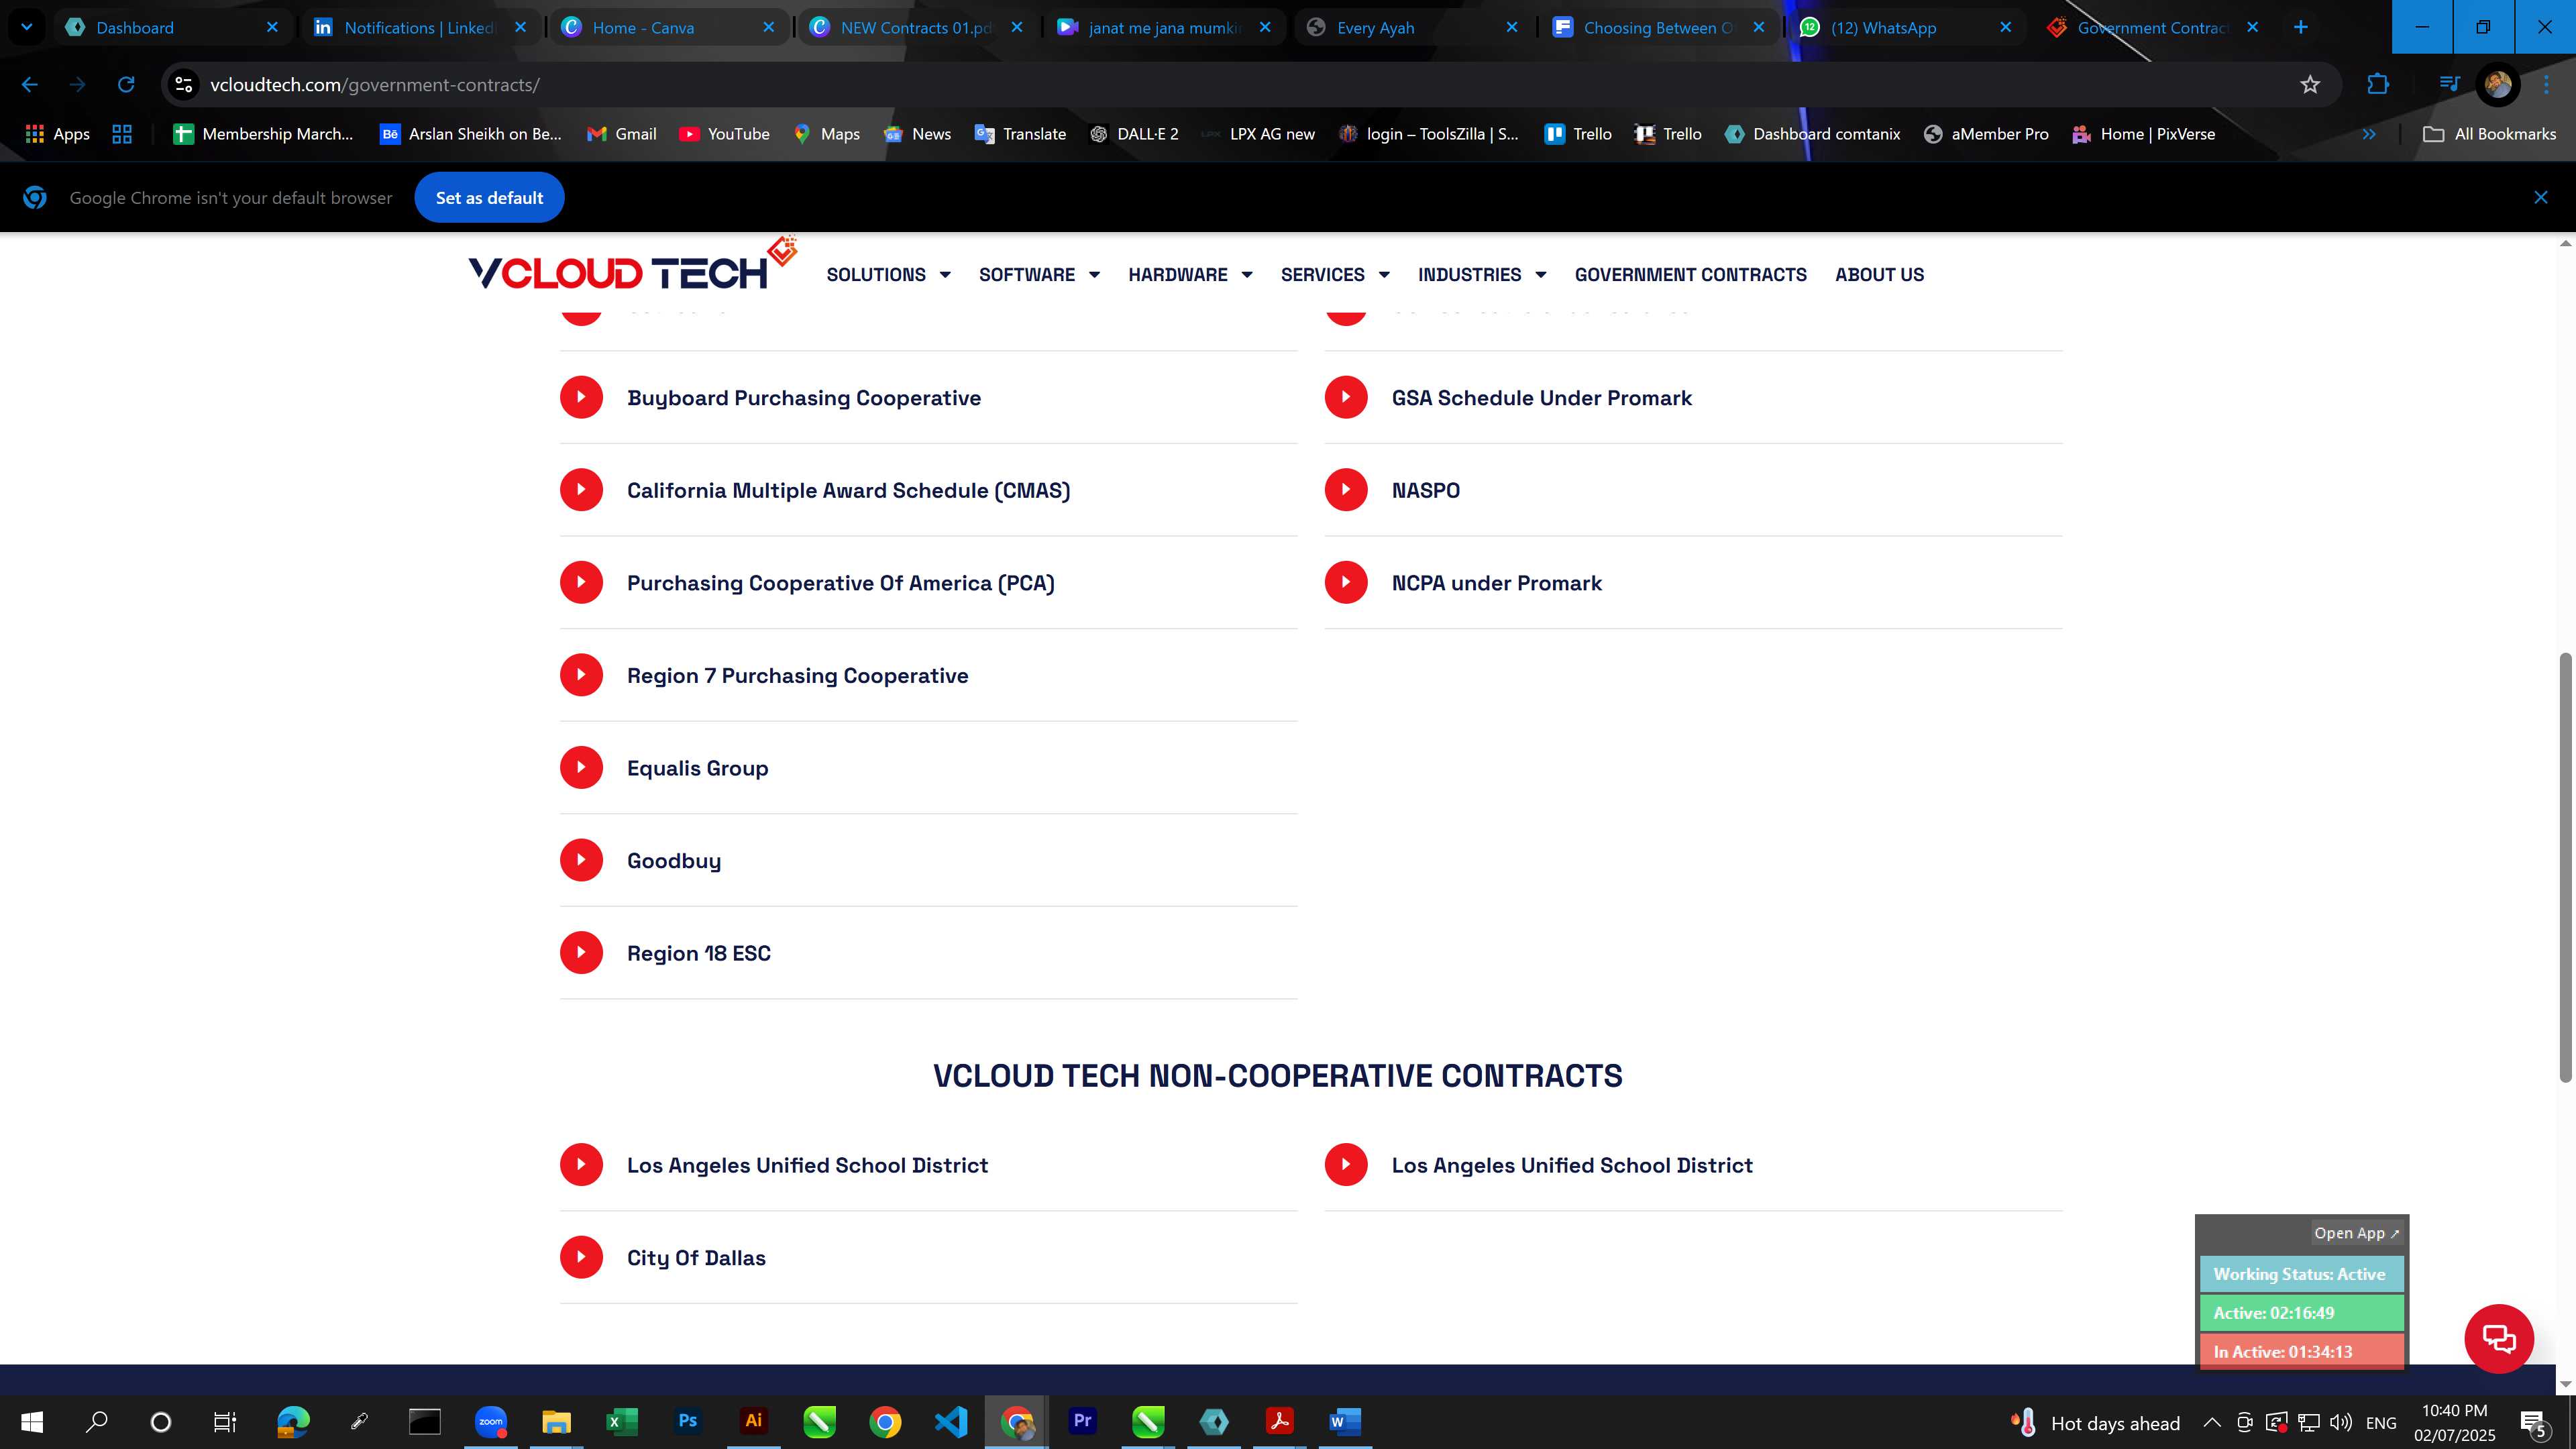This screenshot has width=2576, height=1449.
Task: Click Open App in the time tracker widget
Action: click(2356, 1233)
